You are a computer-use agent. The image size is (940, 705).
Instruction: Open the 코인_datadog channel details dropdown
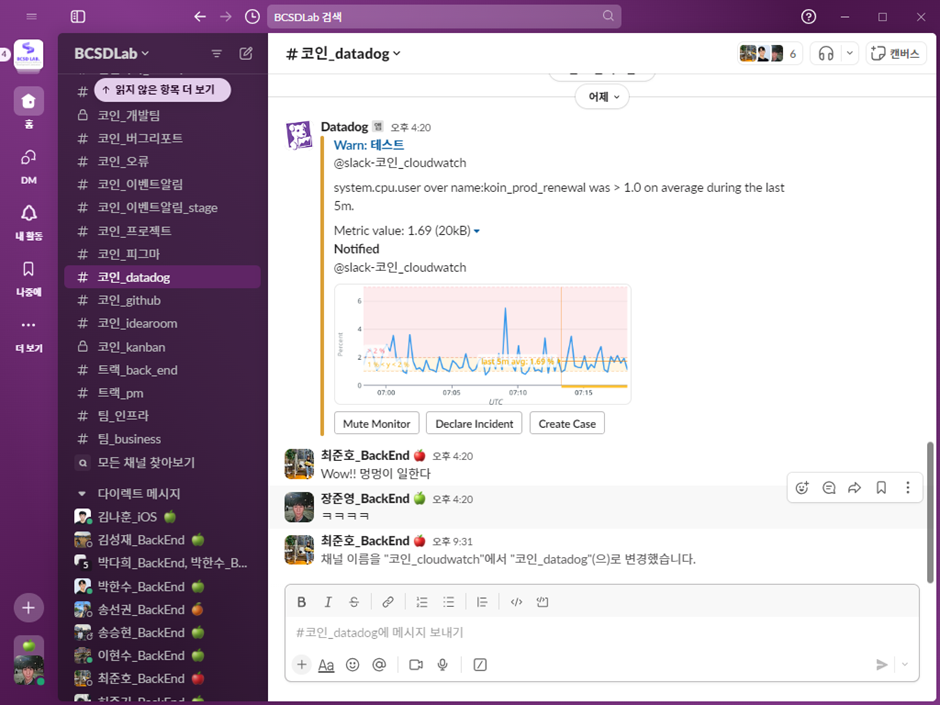(342, 53)
